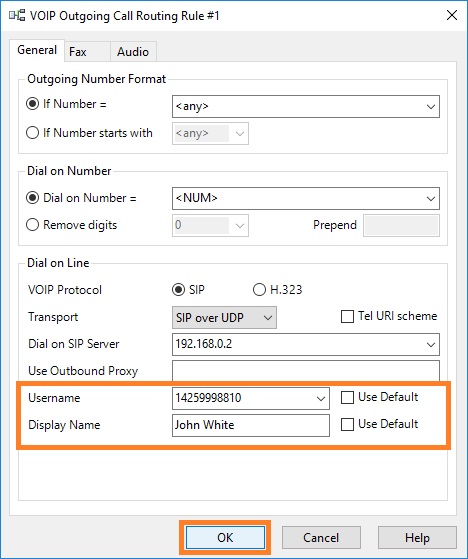468x559 pixels.
Task: Choose the 'If Number =' radio button
Action: click(32, 104)
